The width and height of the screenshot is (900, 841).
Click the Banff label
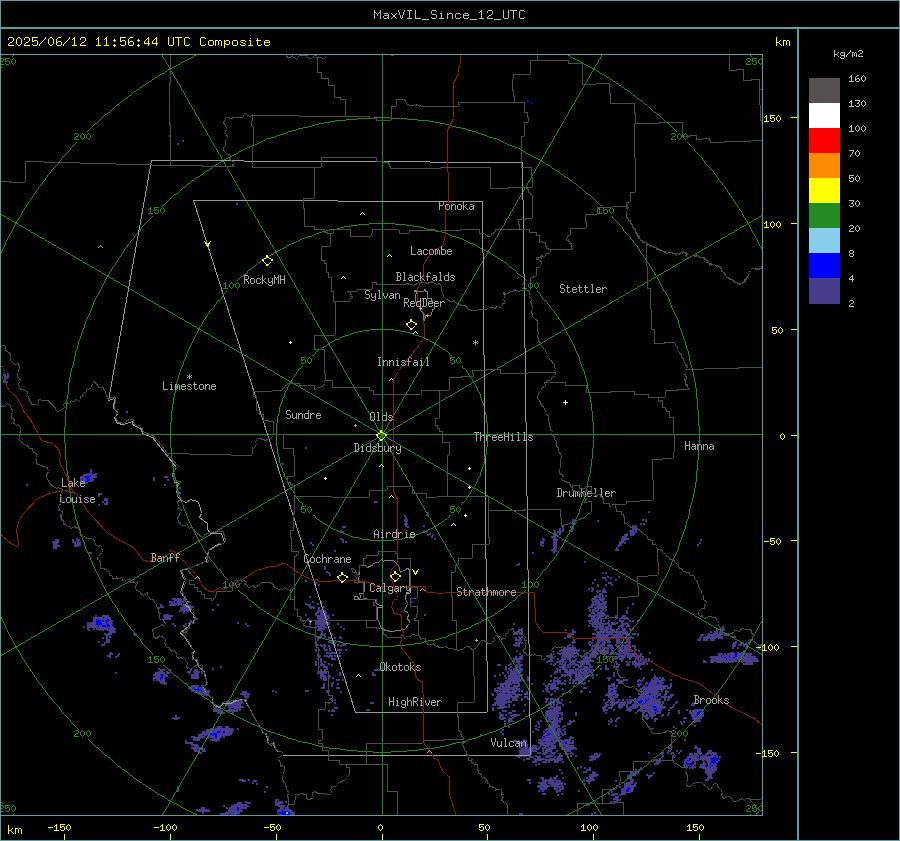[165, 557]
